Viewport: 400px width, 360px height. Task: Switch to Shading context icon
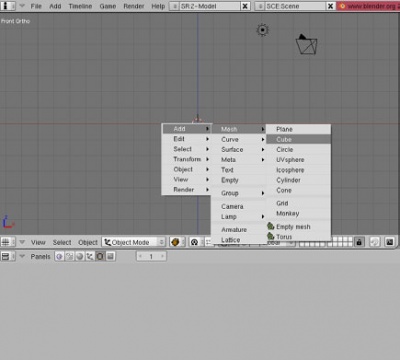pyautogui.click(x=80, y=256)
